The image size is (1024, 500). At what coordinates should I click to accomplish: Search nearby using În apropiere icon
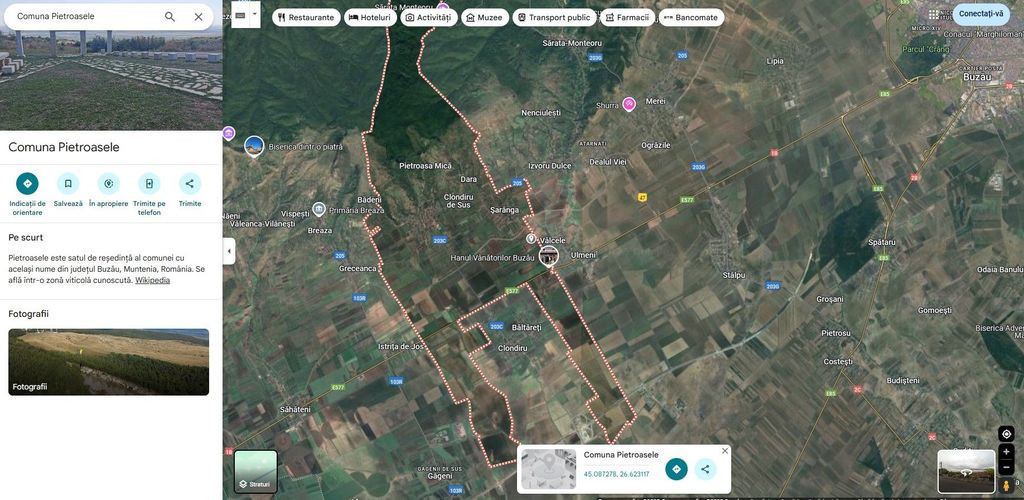[108, 184]
